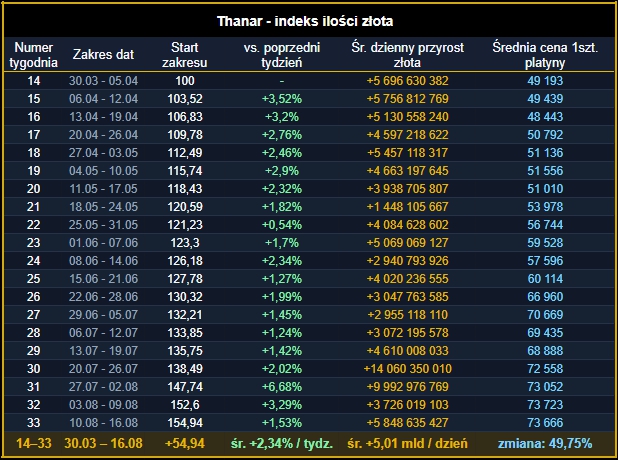Image resolution: width=618 pixels, height=460 pixels.
Task: Click the title 'Thanar - indeks ilości złota'
Action: (x=305, y=21)
